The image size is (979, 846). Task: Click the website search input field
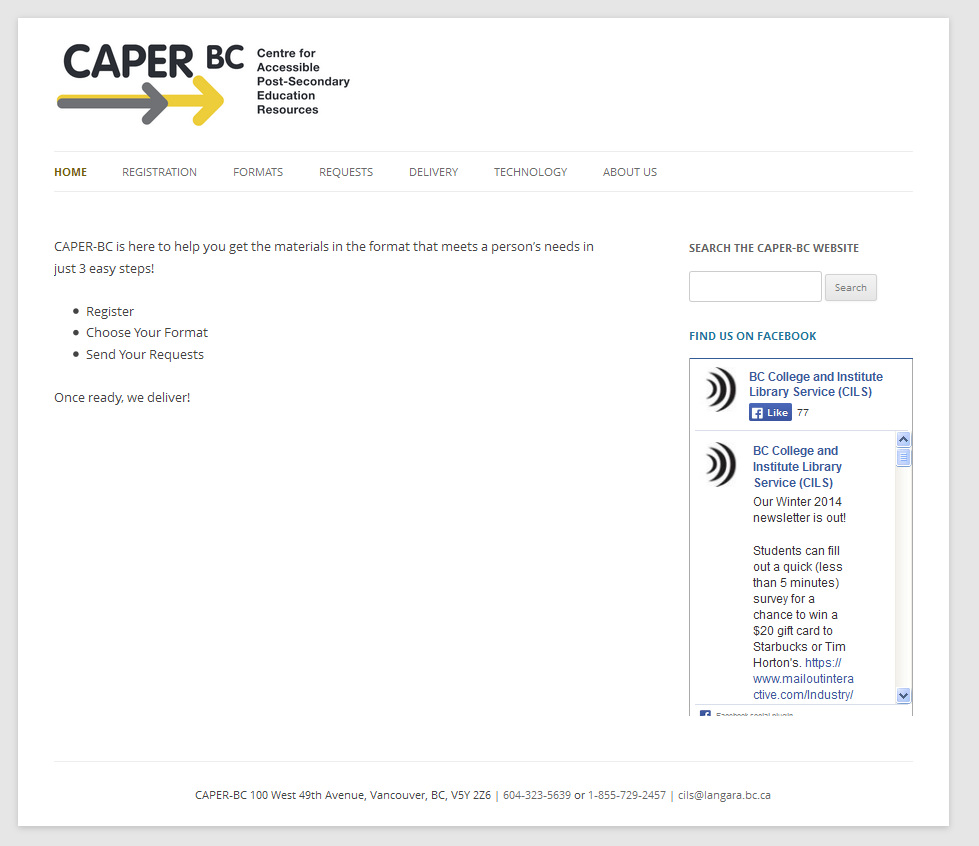pos(755,287)
